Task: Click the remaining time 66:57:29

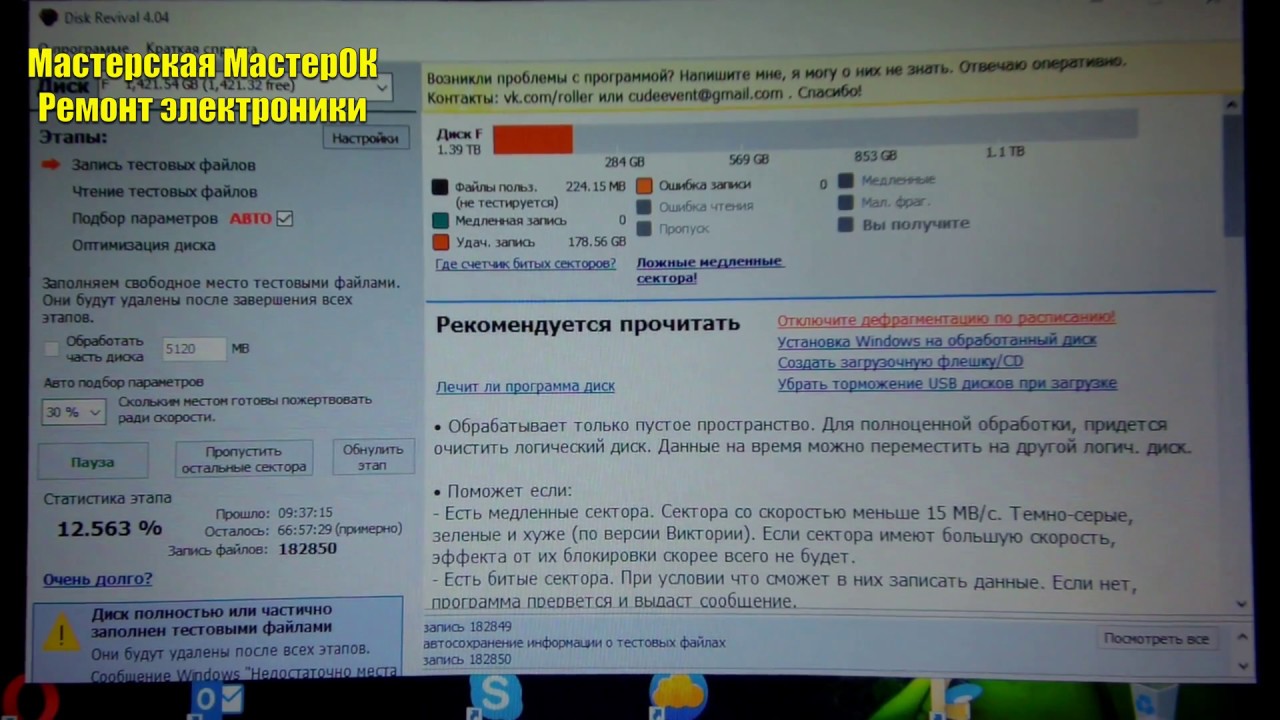Action: pos(305,530)
